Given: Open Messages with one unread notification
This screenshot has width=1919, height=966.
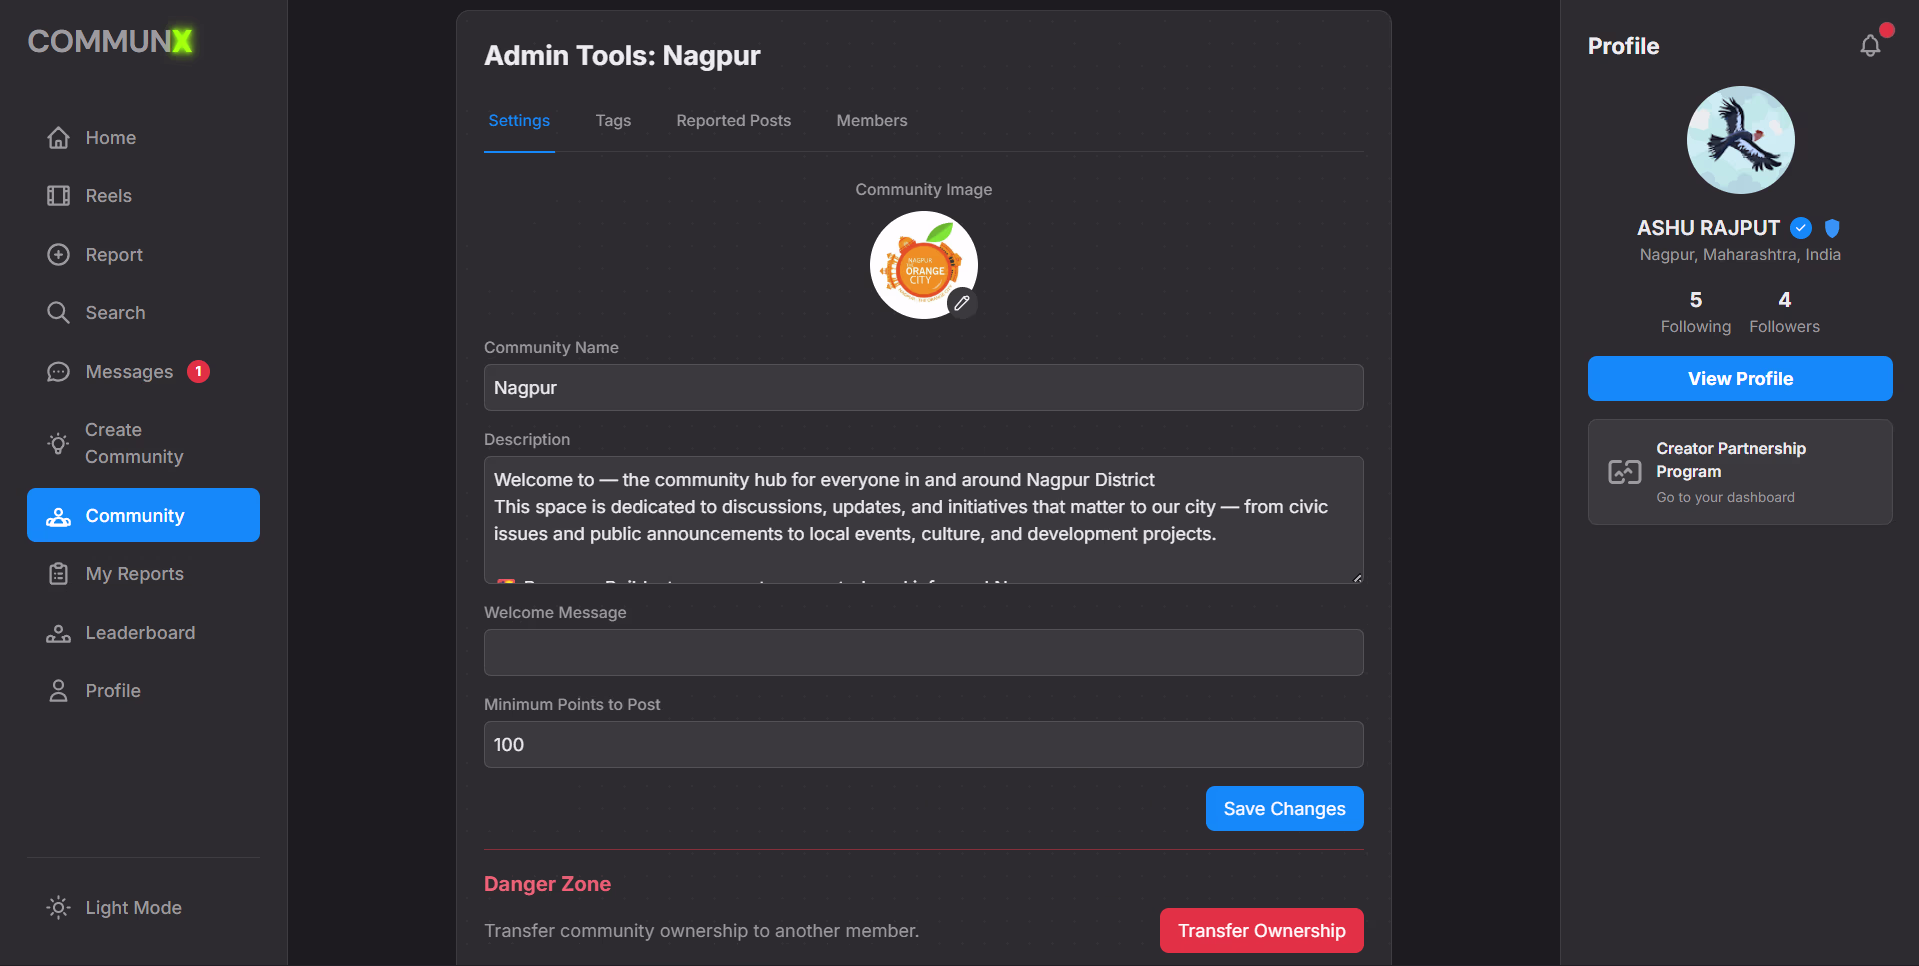Looking at the screenshot, I should point(128,371).
